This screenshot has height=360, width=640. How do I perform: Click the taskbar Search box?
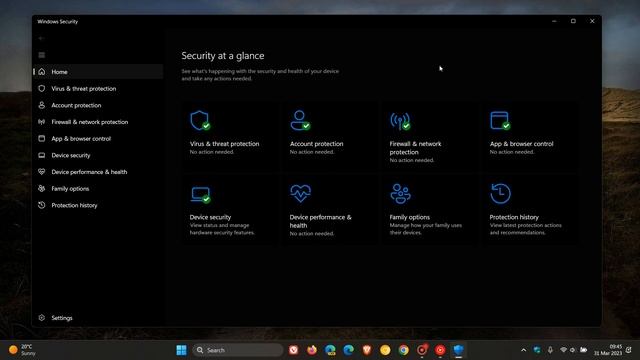click(238, 350)
